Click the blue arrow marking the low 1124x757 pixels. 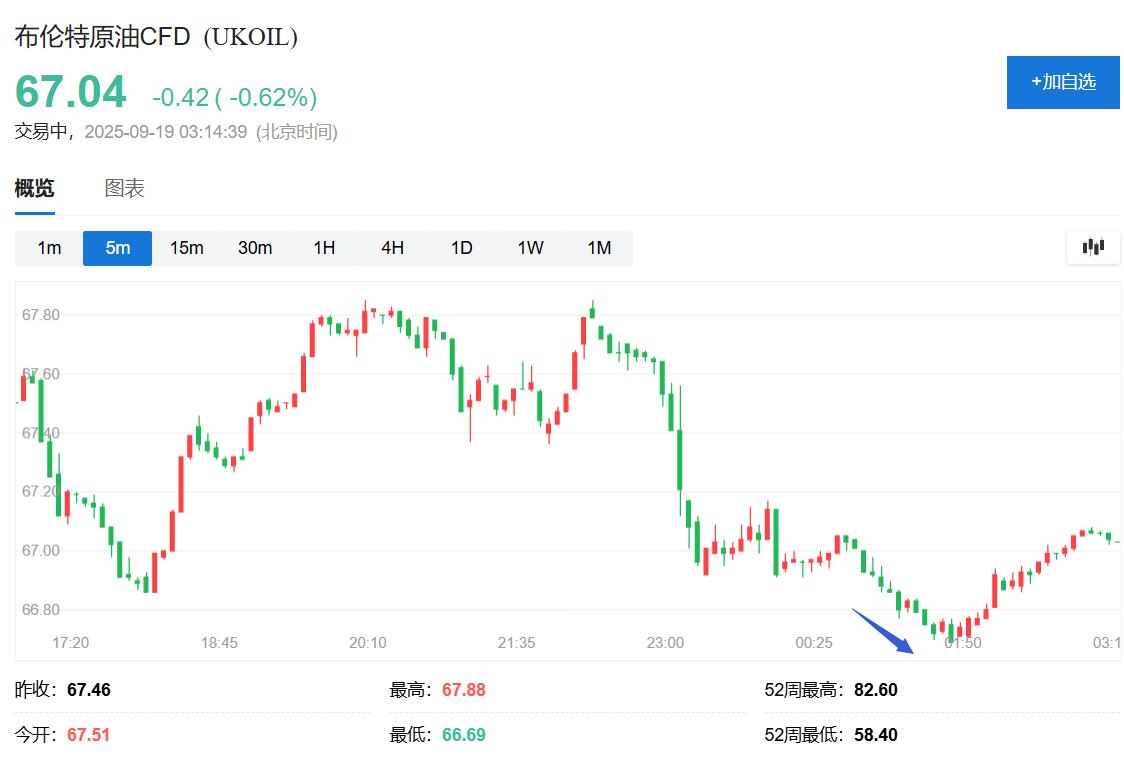point(884,630)
